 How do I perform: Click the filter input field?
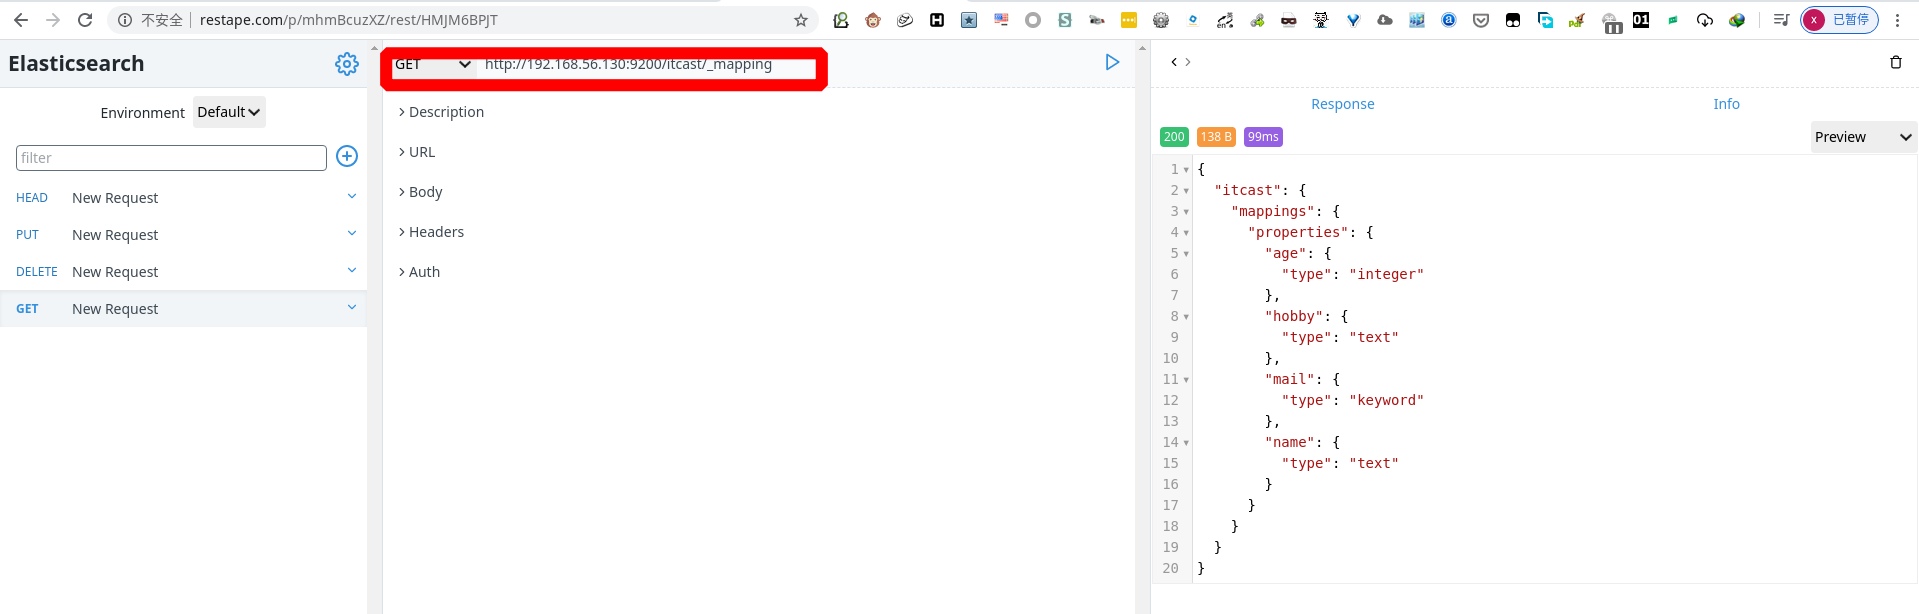[171, 158]
